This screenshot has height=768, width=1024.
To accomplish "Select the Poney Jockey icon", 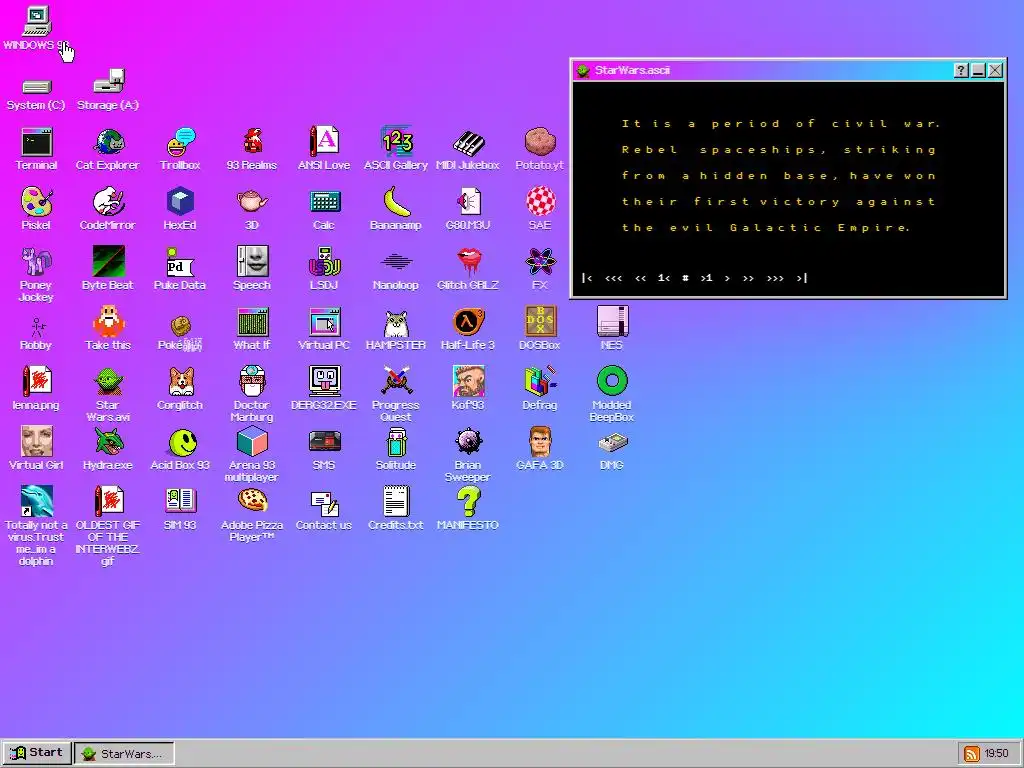I will [x=36, y=274].
